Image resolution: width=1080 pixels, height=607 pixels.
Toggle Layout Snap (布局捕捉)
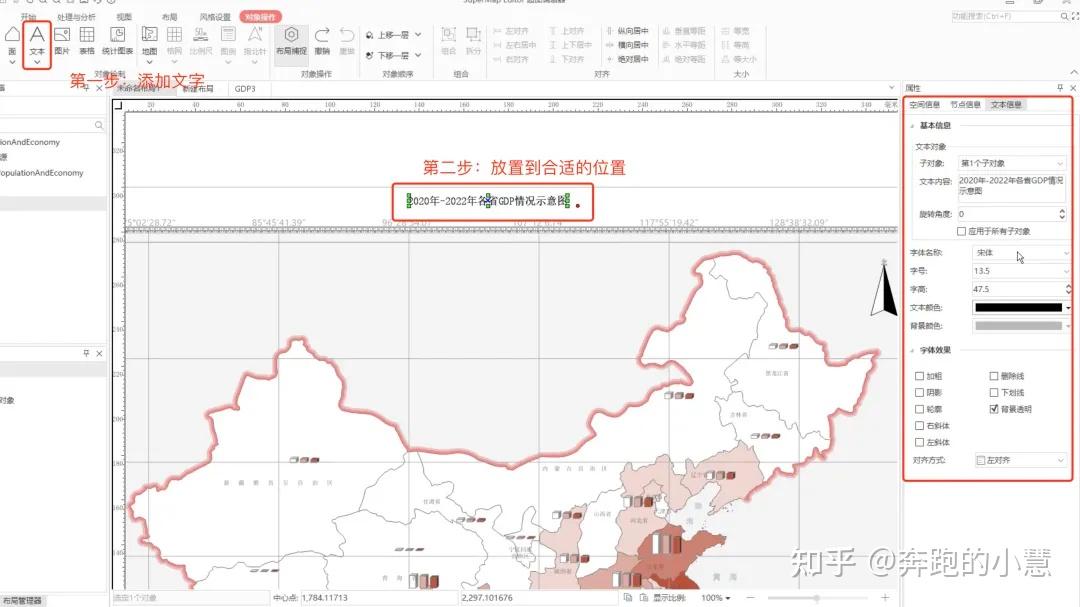291,37
